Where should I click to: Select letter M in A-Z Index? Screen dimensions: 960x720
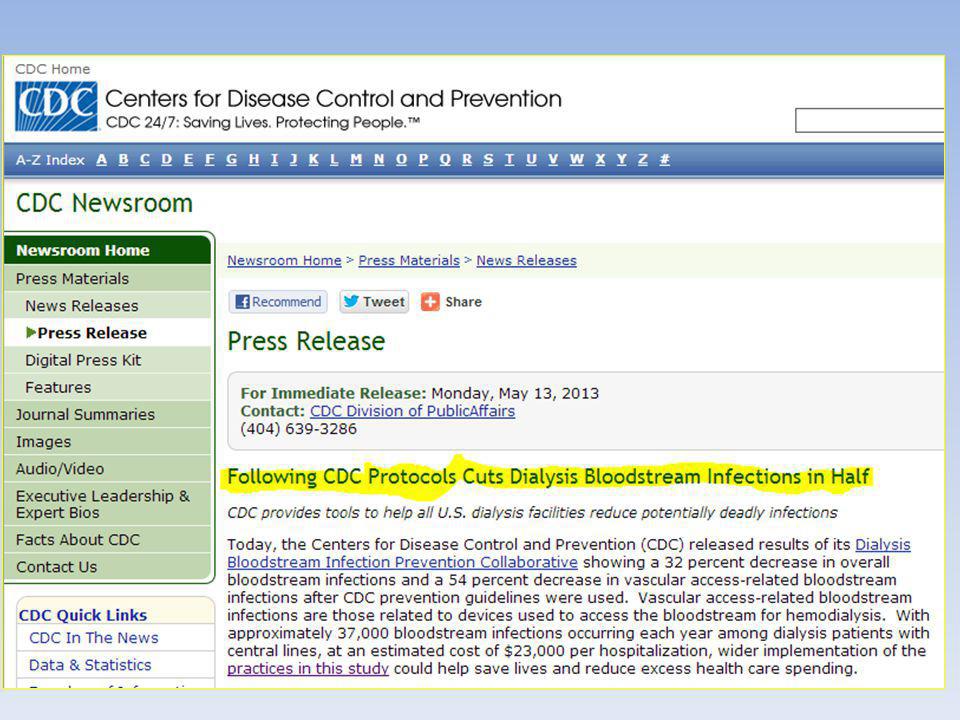356,160
